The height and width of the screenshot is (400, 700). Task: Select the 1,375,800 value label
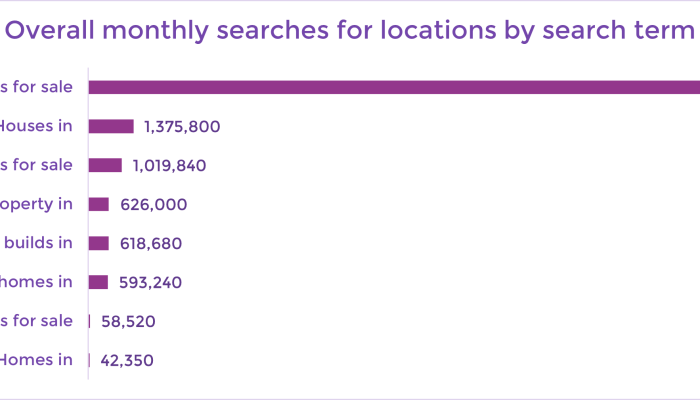(182, 127)
